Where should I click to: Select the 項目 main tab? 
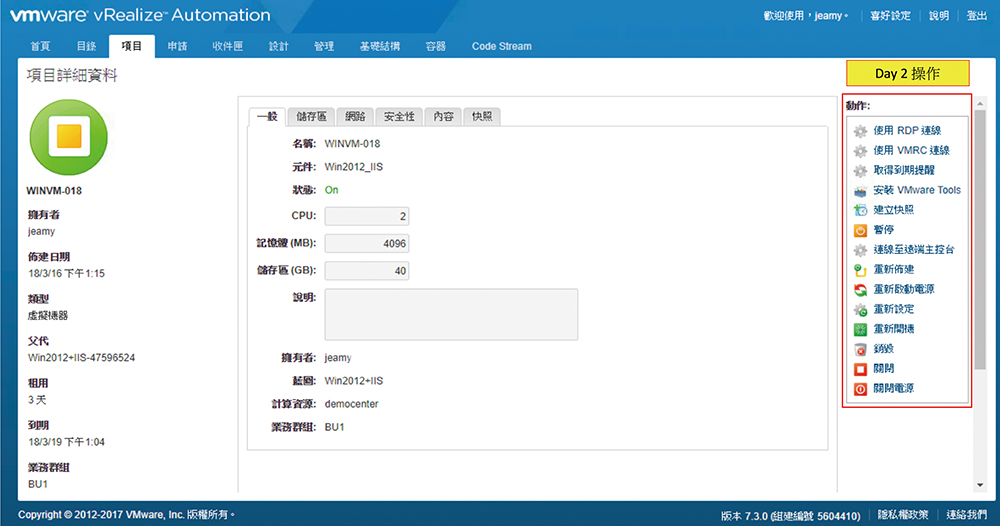[x=132, y=46]
